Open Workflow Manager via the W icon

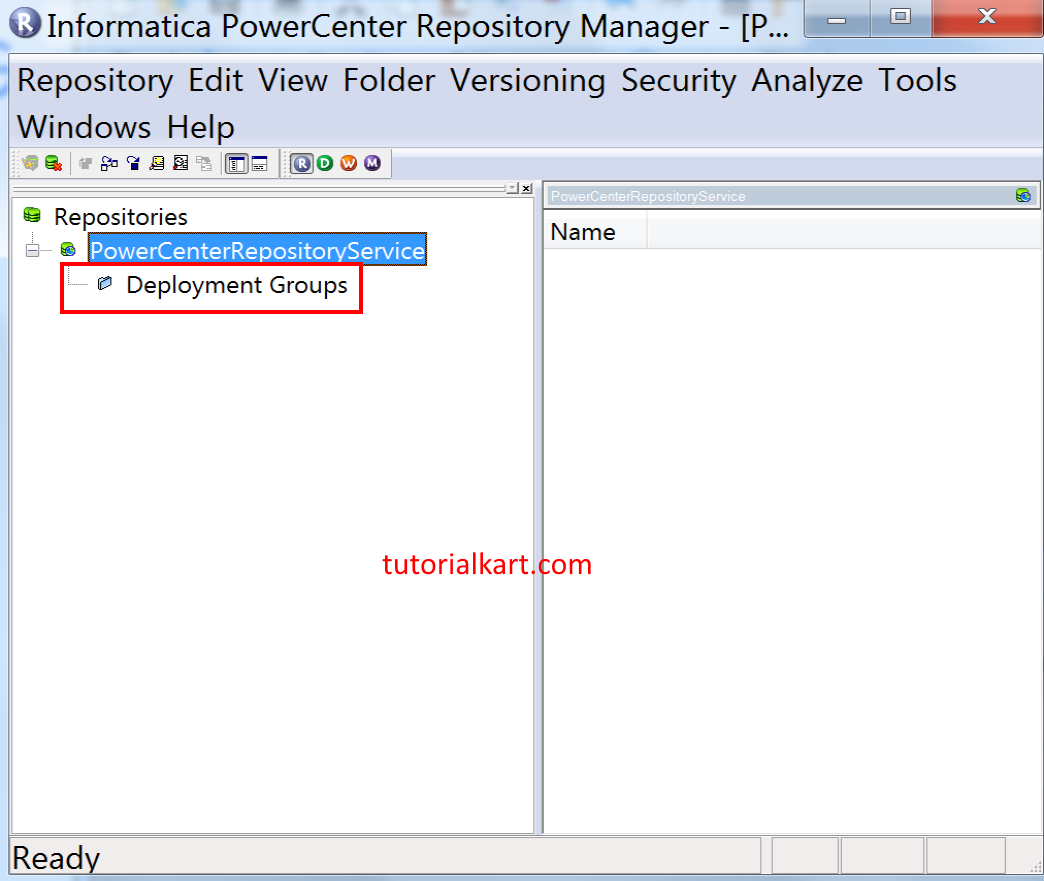coord(349,163)
